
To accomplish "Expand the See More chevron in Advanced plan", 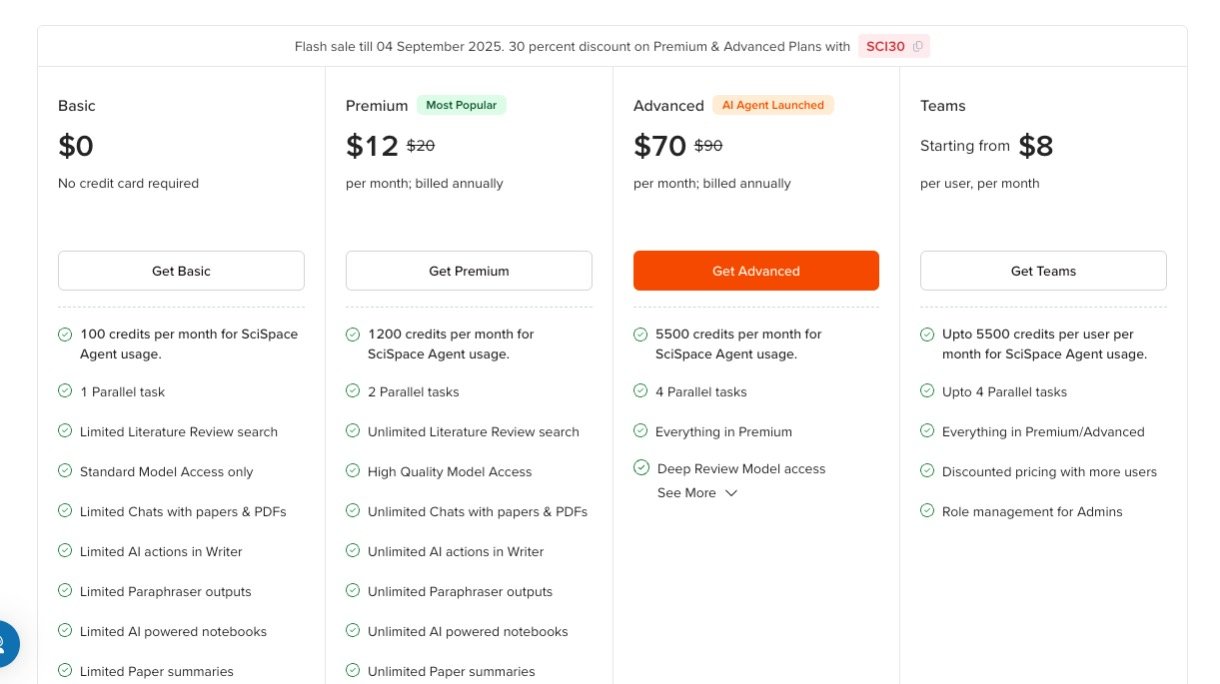I will coord(731,493).
